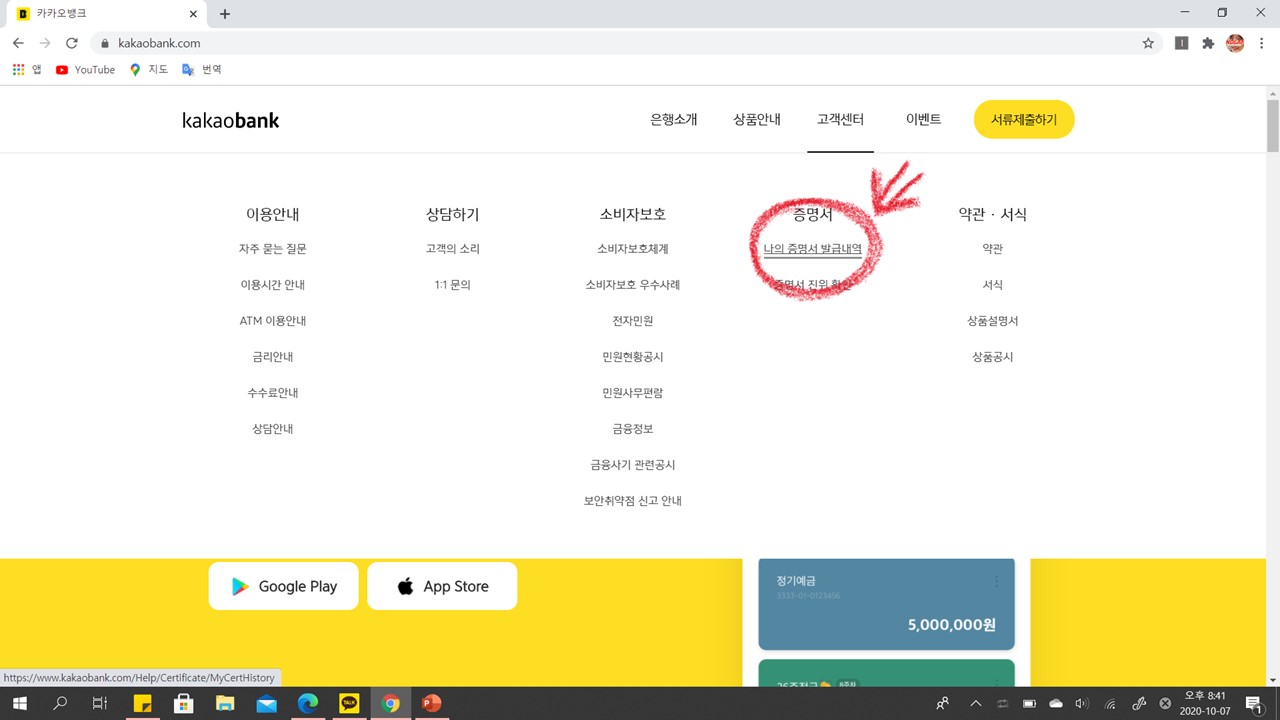Open Sticky Notes from the taskbar

tap(142, 703)
